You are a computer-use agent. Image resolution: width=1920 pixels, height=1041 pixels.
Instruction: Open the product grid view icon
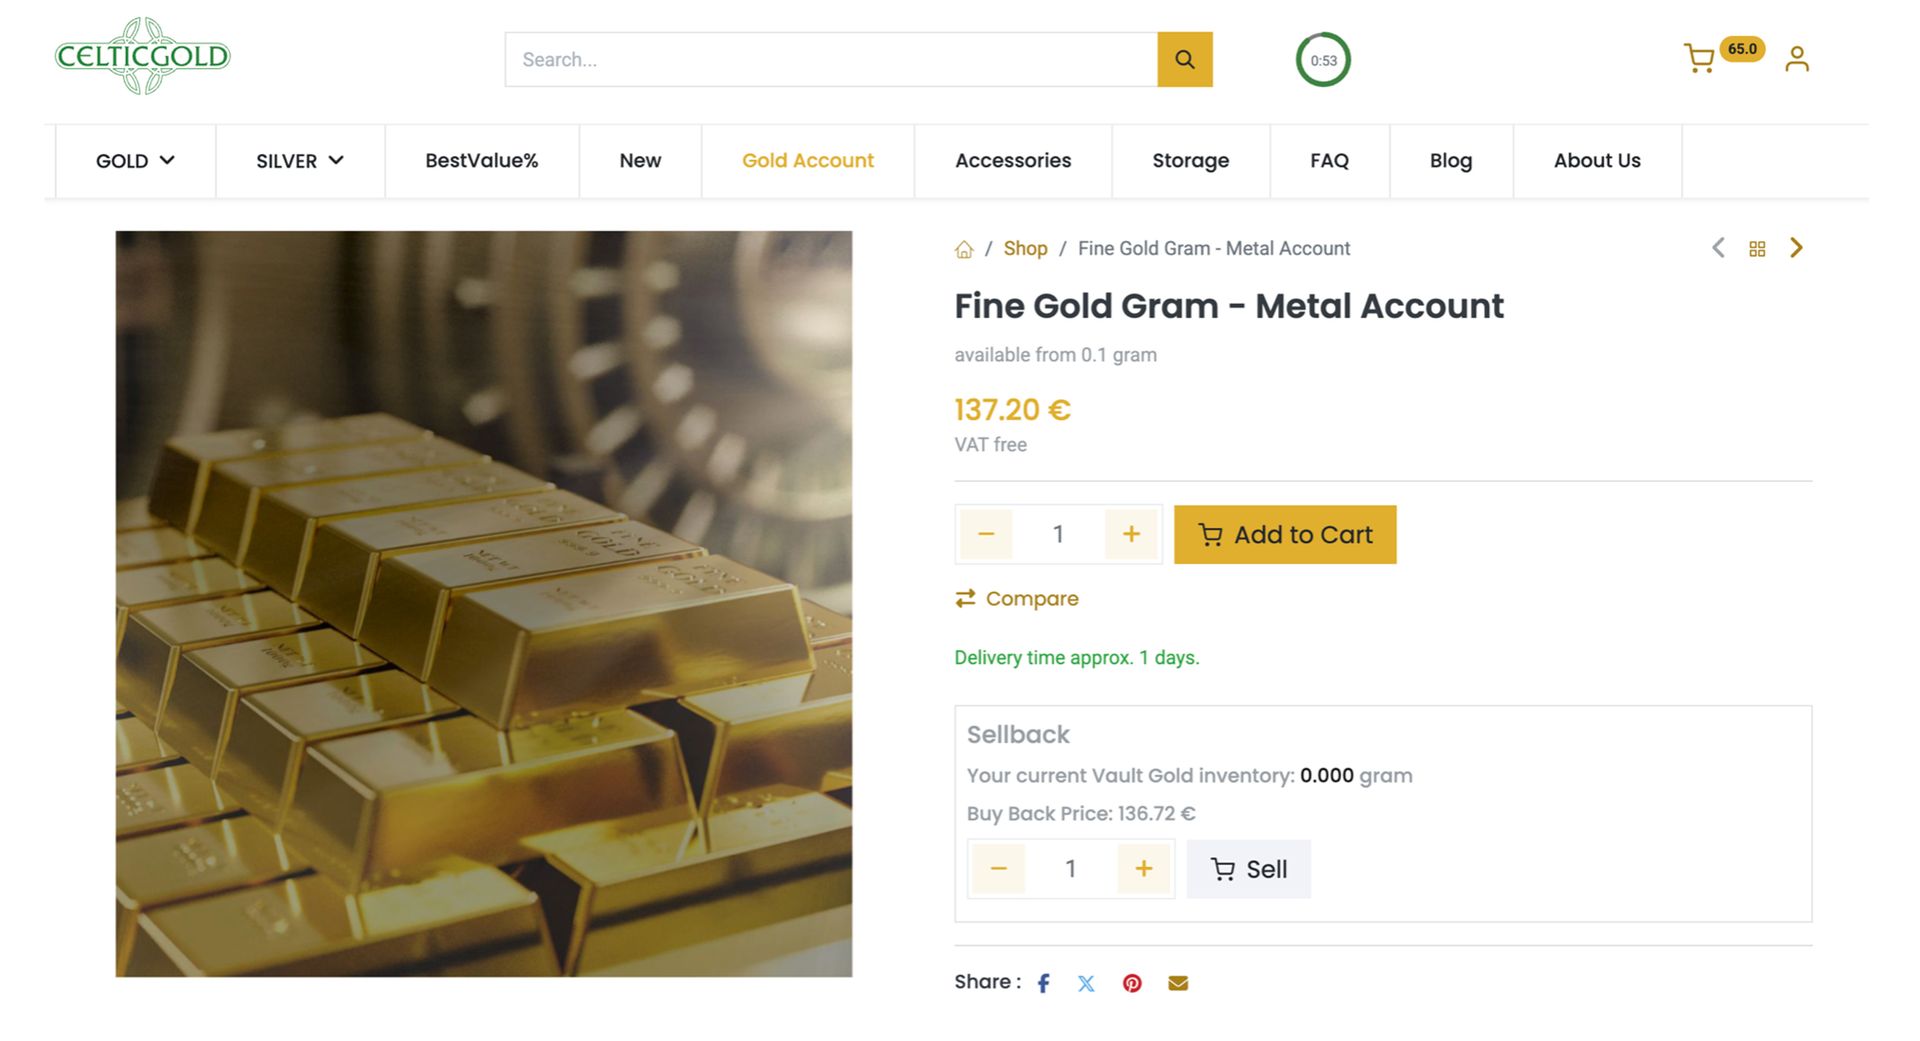click(x=1757, y=249)
